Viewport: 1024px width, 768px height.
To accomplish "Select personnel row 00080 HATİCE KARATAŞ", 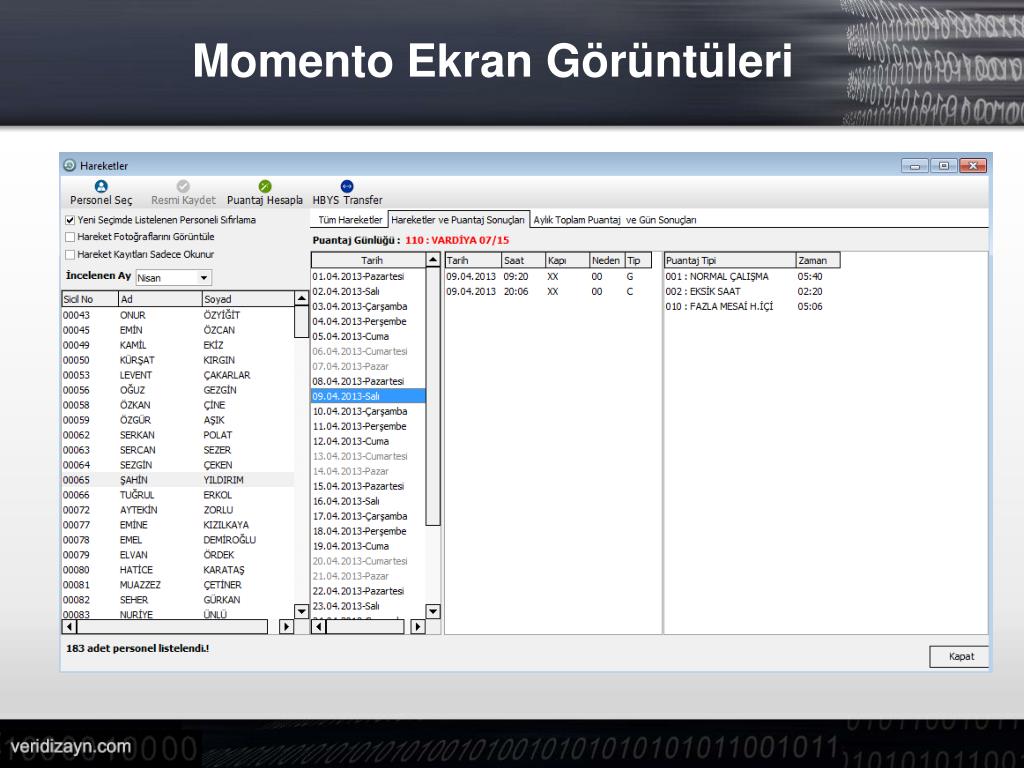I will [178, 570].
